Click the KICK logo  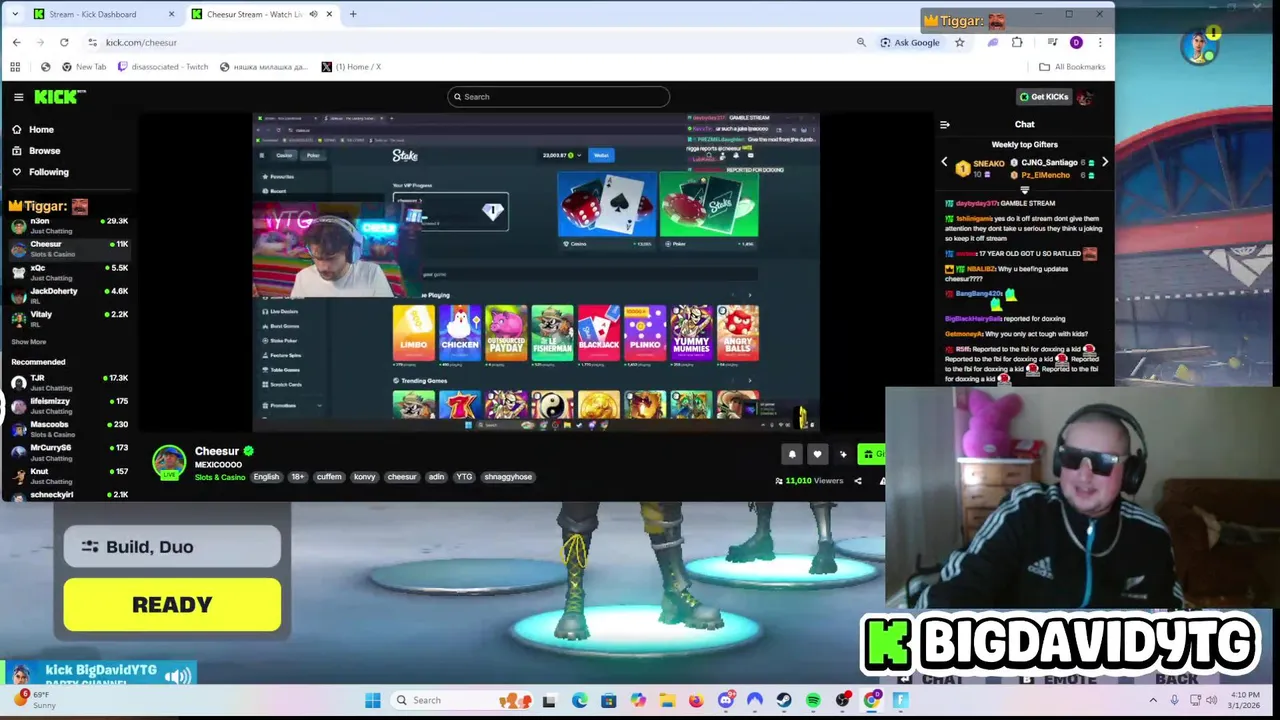point(60,96)
